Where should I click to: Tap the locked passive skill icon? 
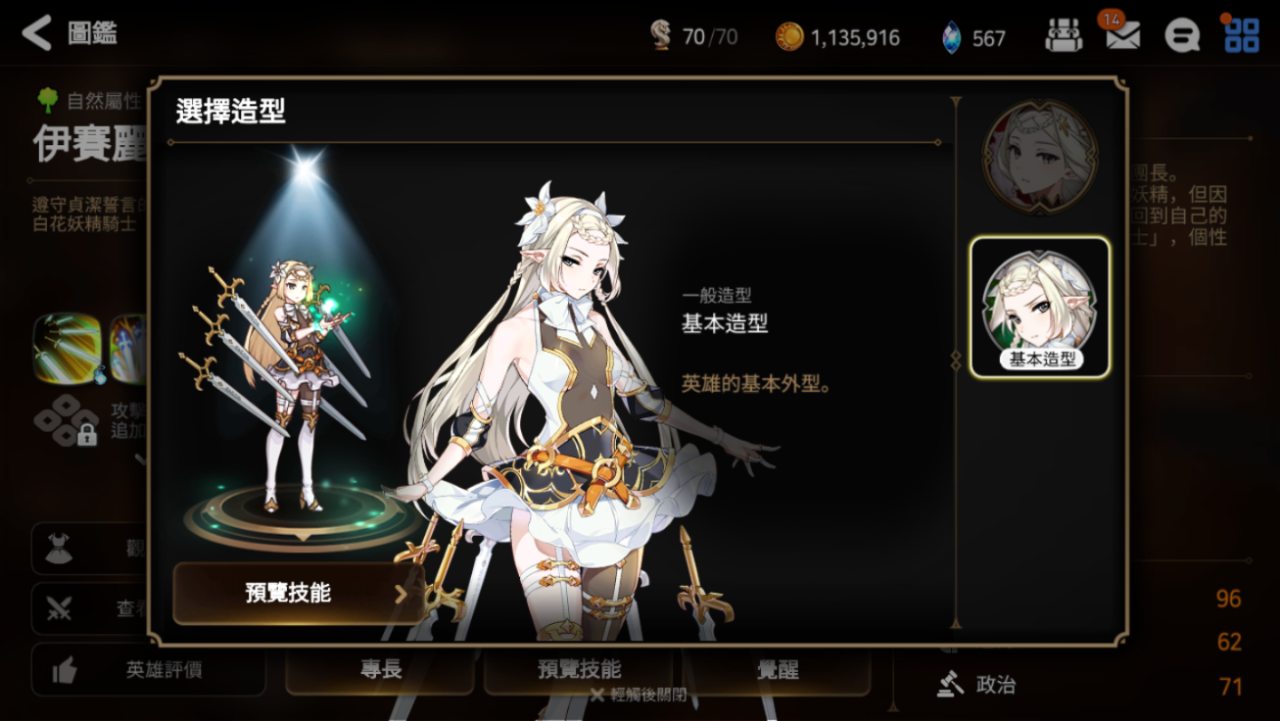point(65,421)
